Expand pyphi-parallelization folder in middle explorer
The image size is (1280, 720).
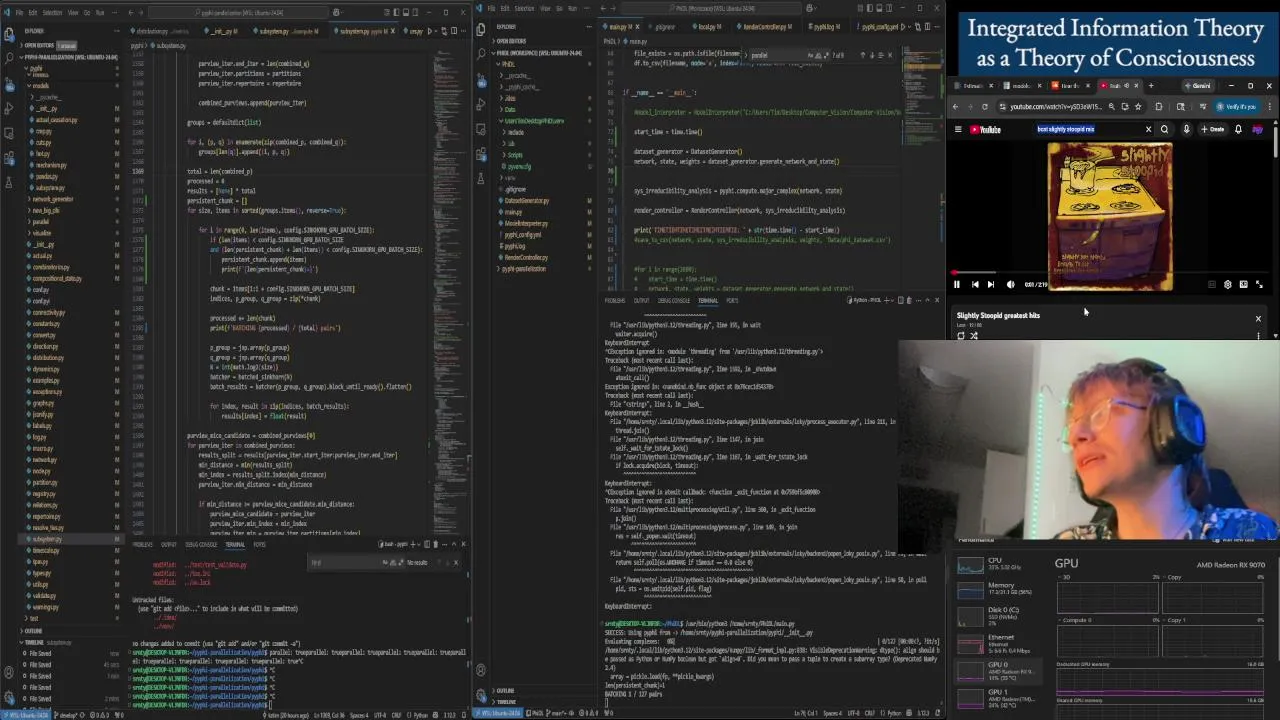[525, 269]
